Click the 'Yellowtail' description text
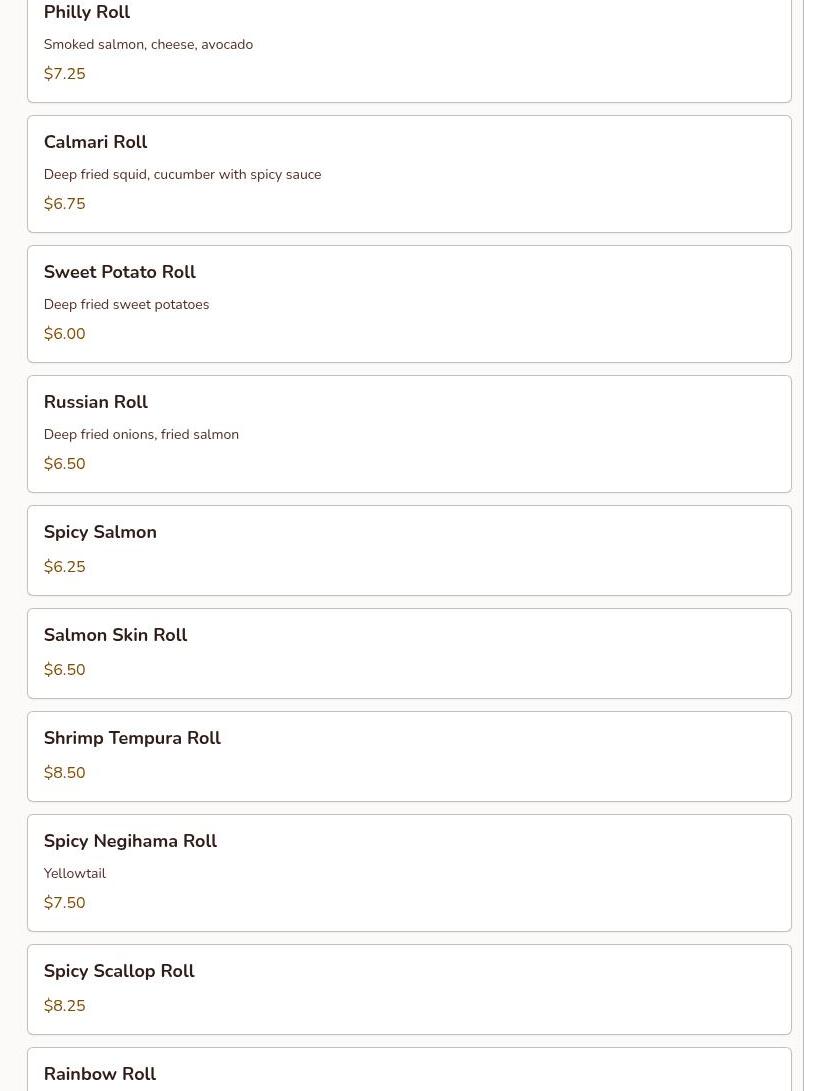Viewport: 824px width, 1091px height. (x=74, y=874)
